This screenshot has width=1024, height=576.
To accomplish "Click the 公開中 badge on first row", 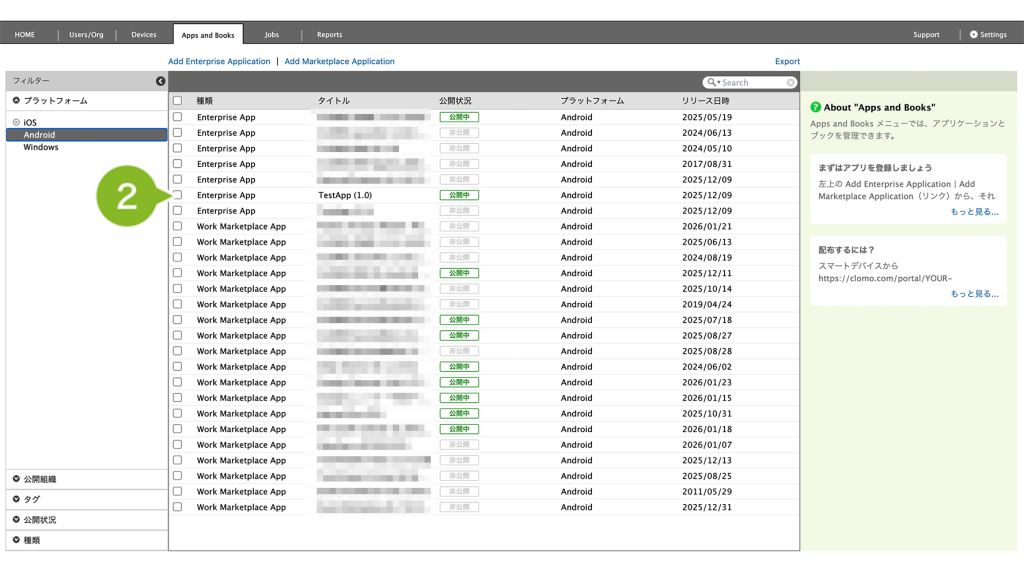I will click(x=459, y=117).
